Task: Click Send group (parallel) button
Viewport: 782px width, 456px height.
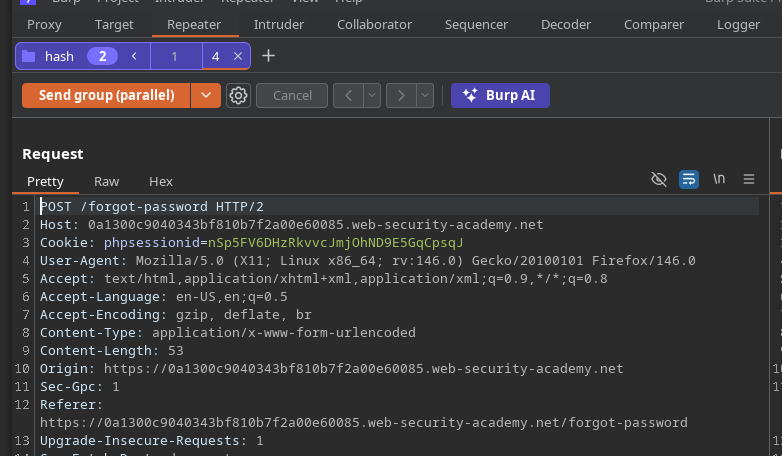Action: (x=106, y=95)
